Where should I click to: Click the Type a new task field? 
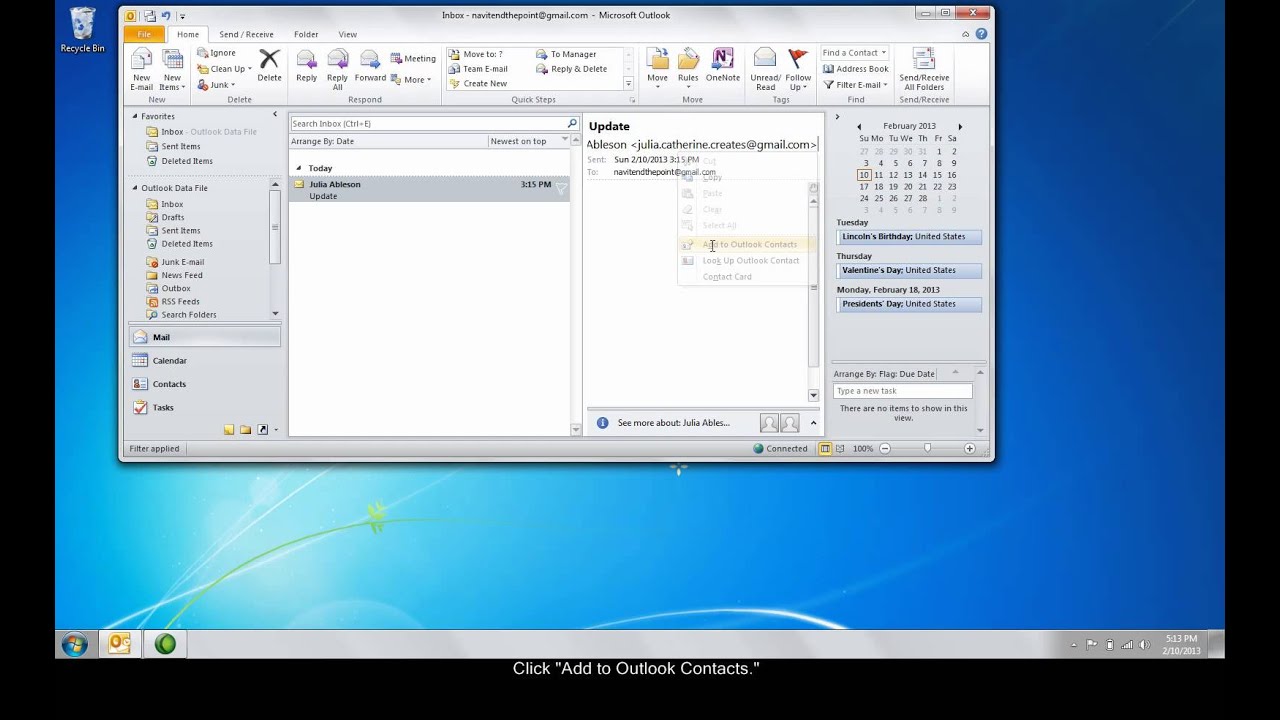[x=902, y=391]
